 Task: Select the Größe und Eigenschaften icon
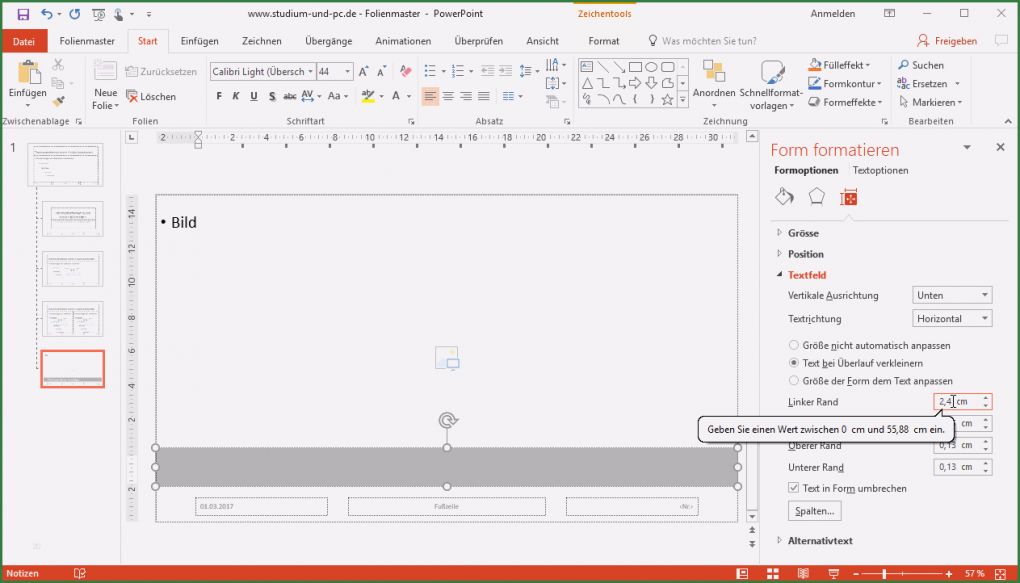click(849, 197)
